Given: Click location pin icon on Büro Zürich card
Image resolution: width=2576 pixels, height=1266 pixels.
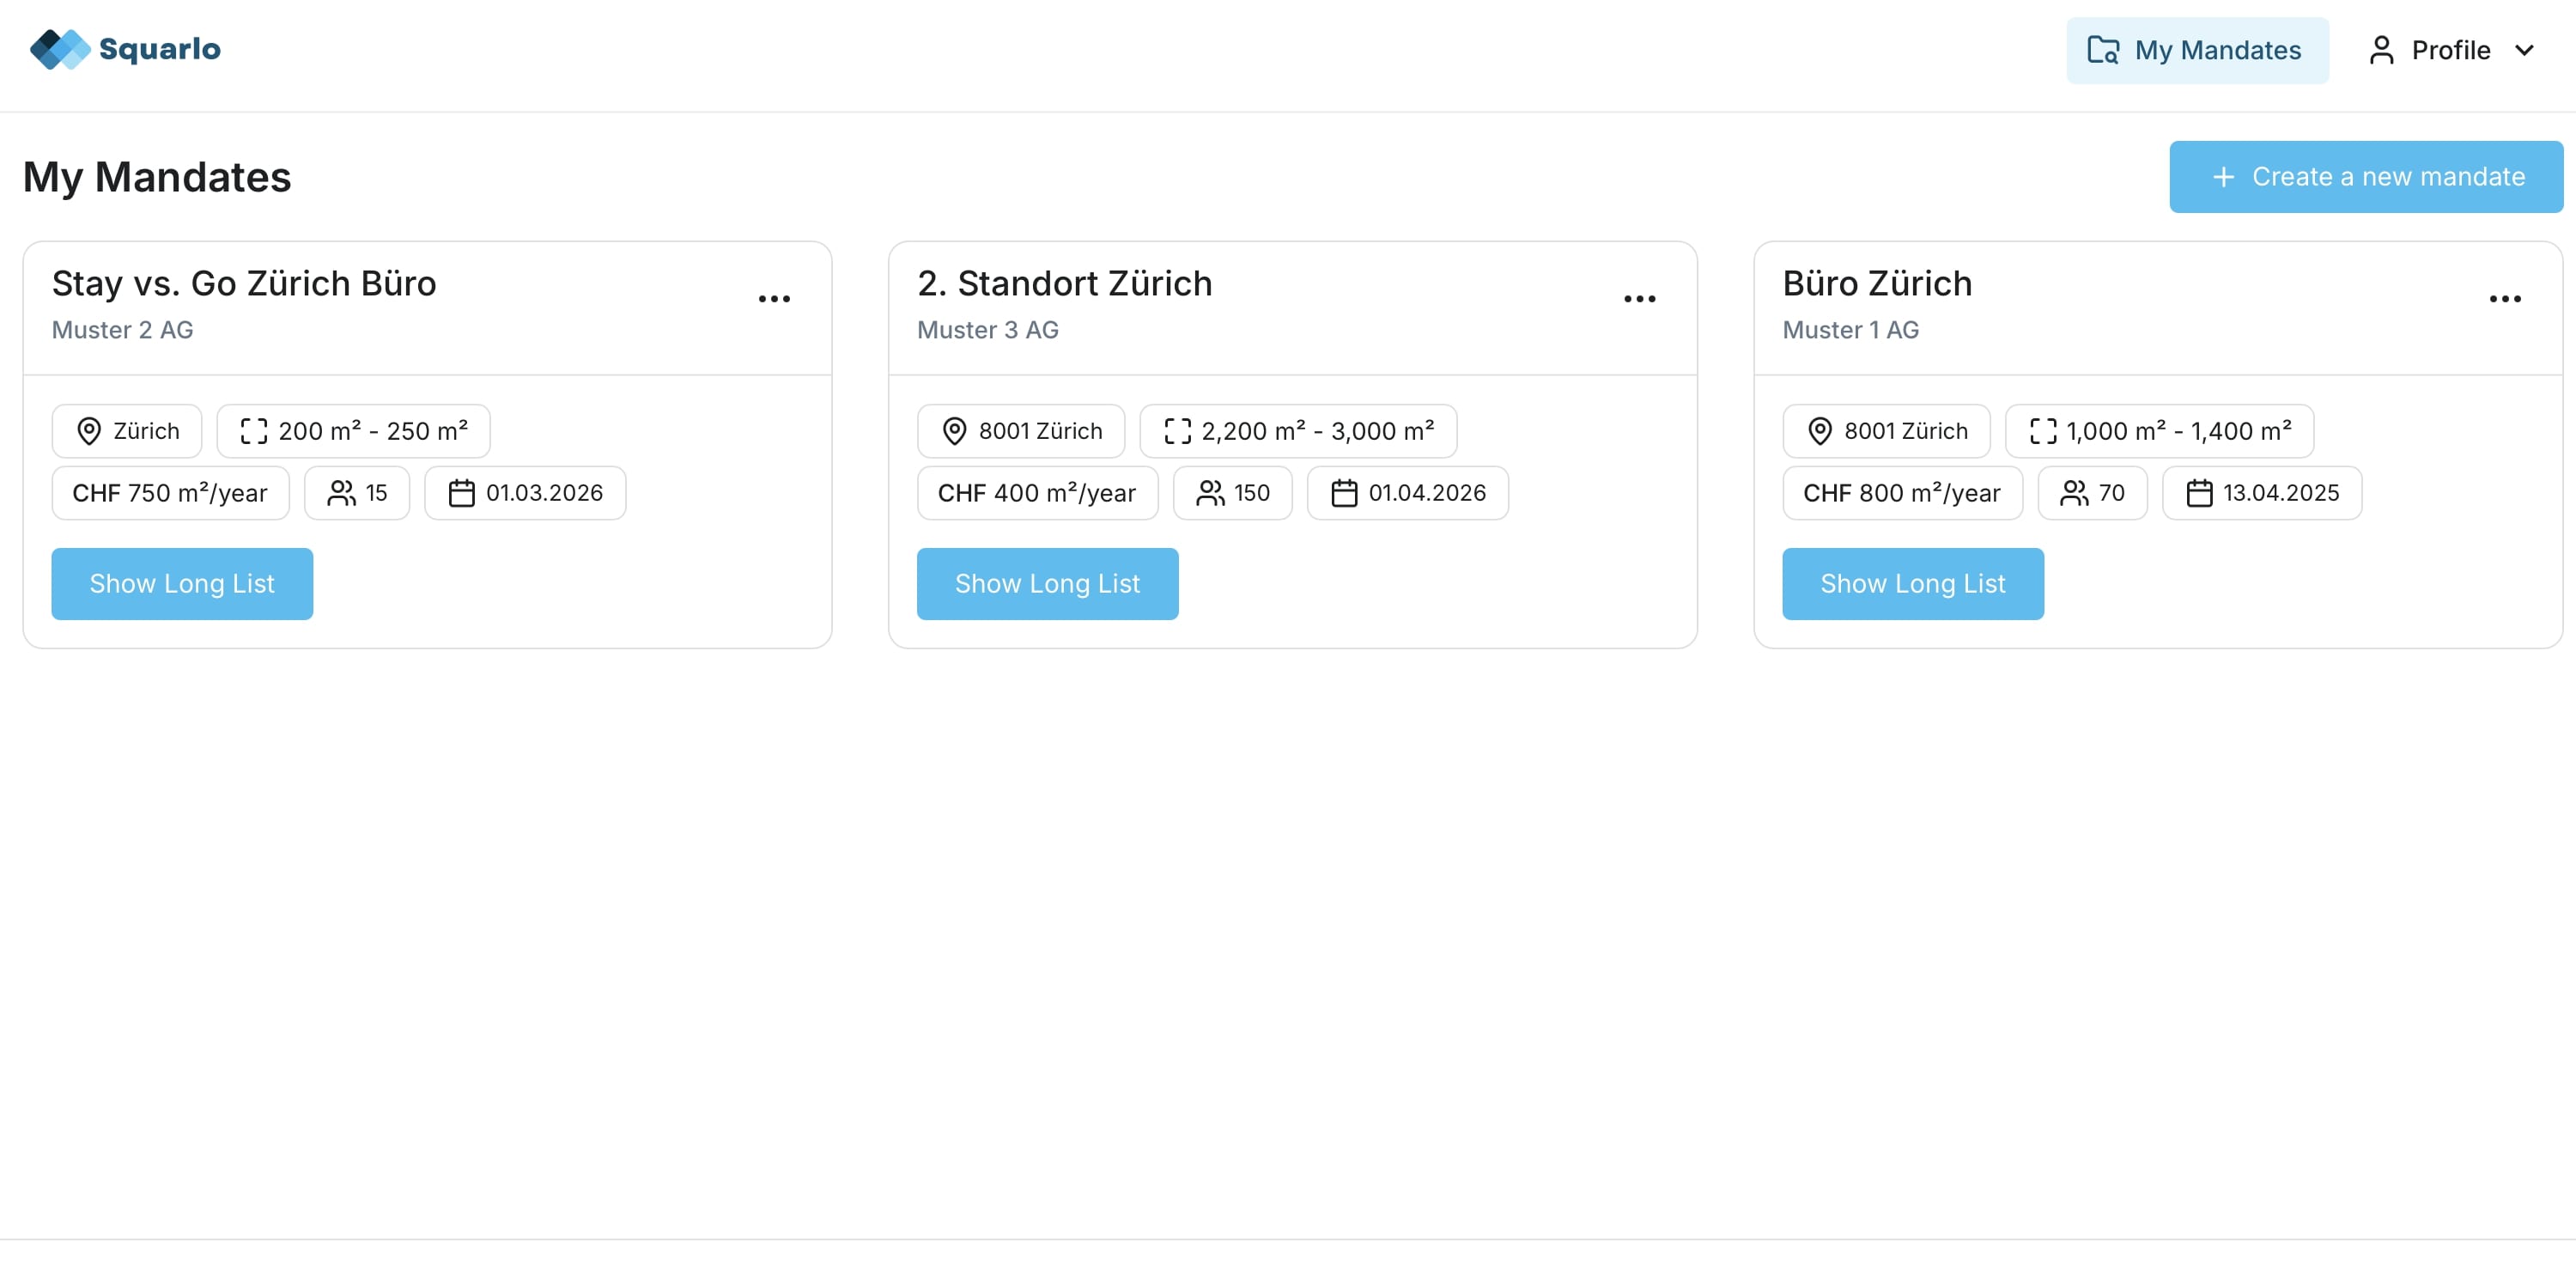Looking at the screenshot, I should 1819,431.
